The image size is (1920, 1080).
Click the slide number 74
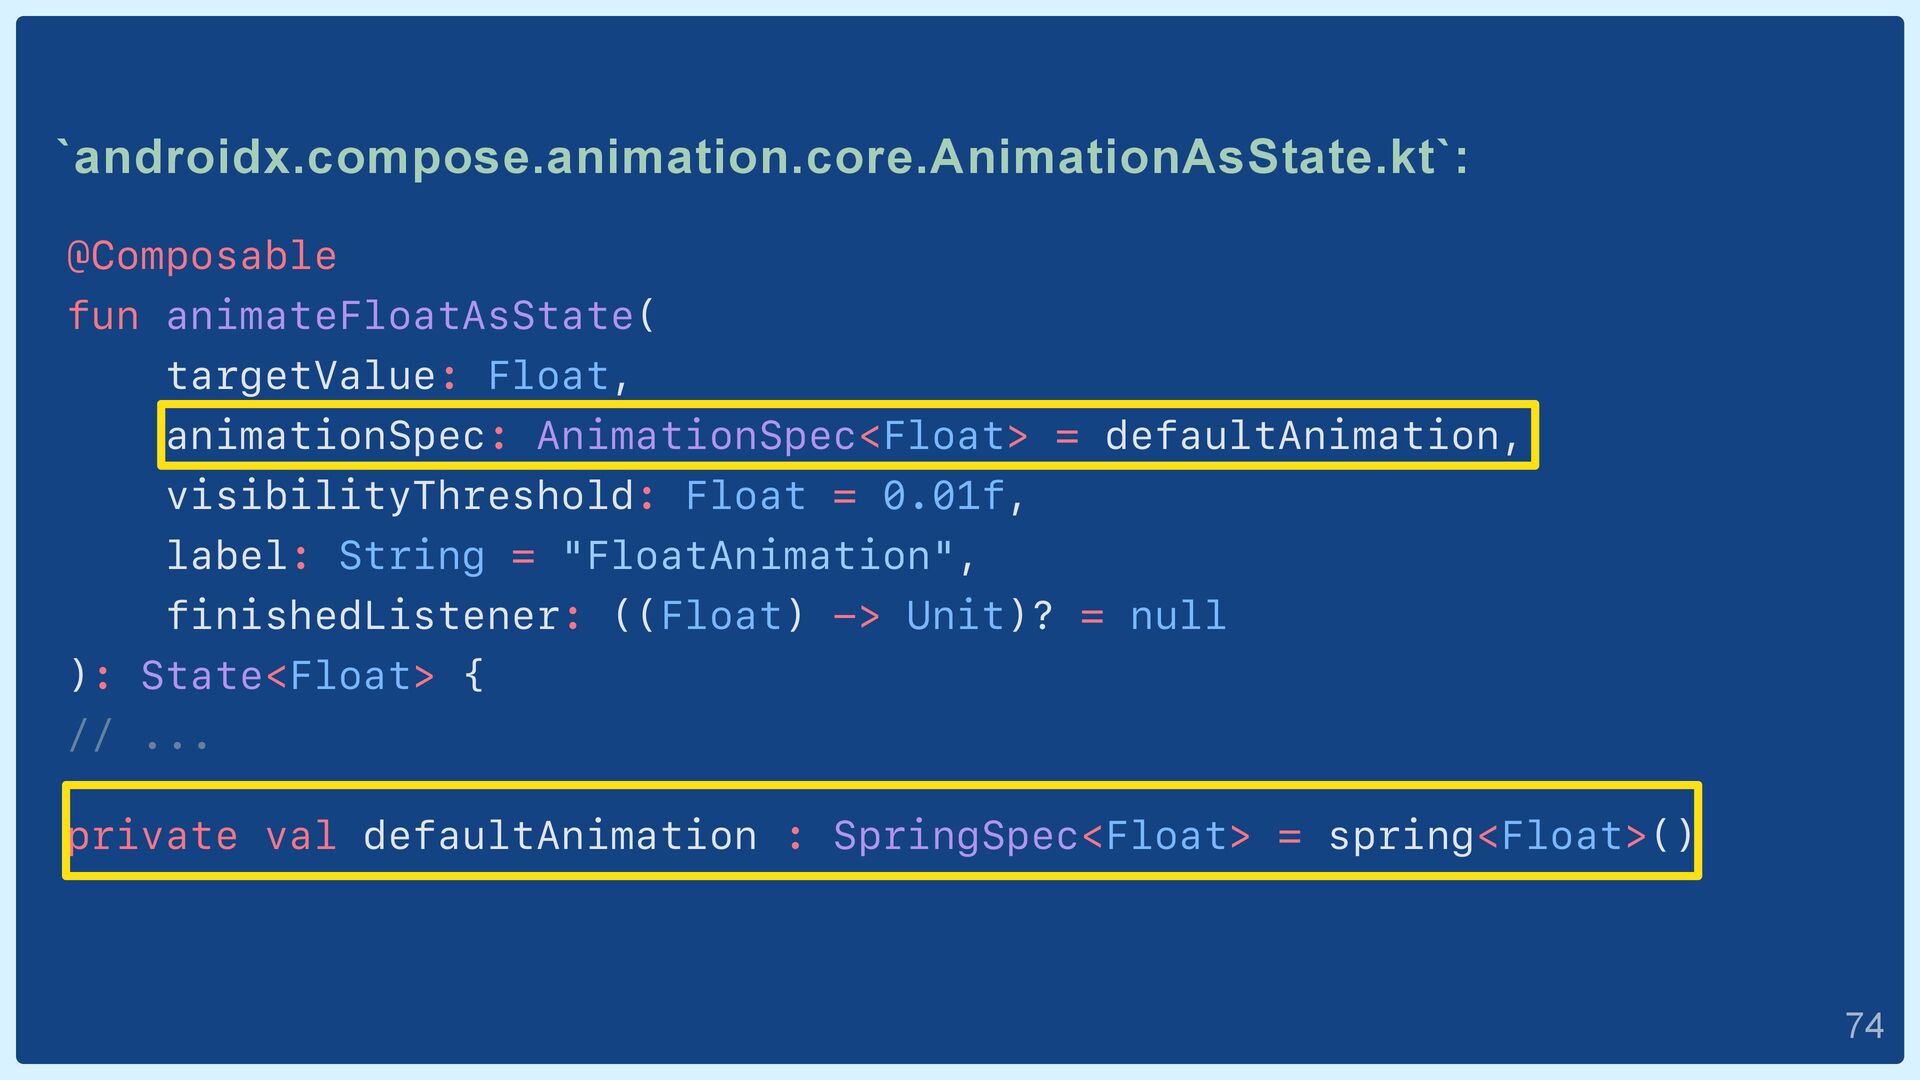[1864, 1026]
